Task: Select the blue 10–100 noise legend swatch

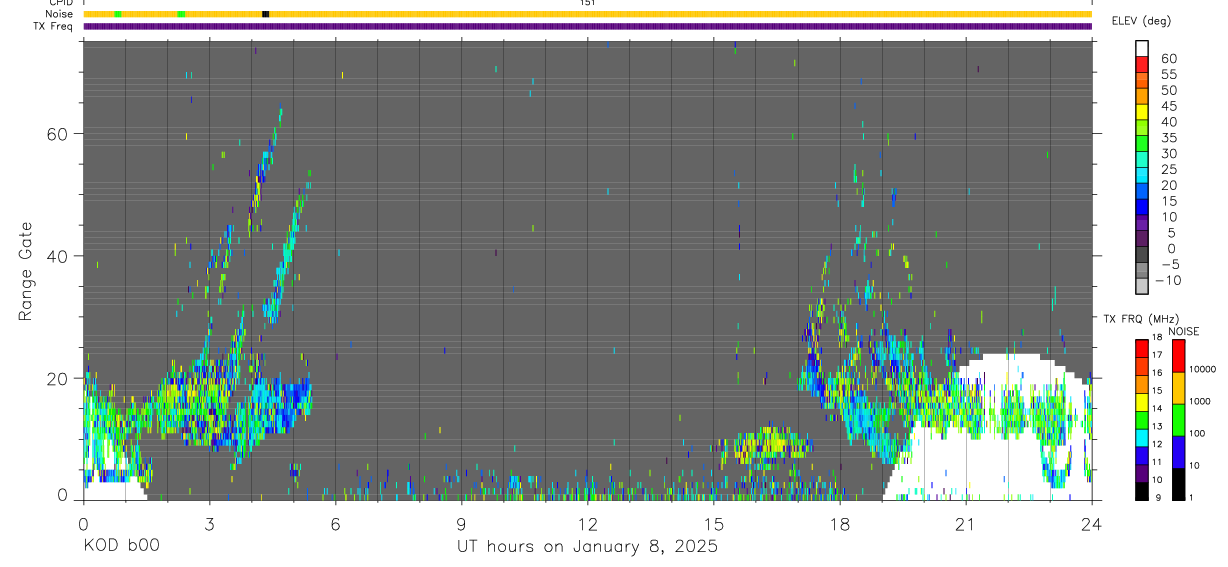Action: [1178, 452]
